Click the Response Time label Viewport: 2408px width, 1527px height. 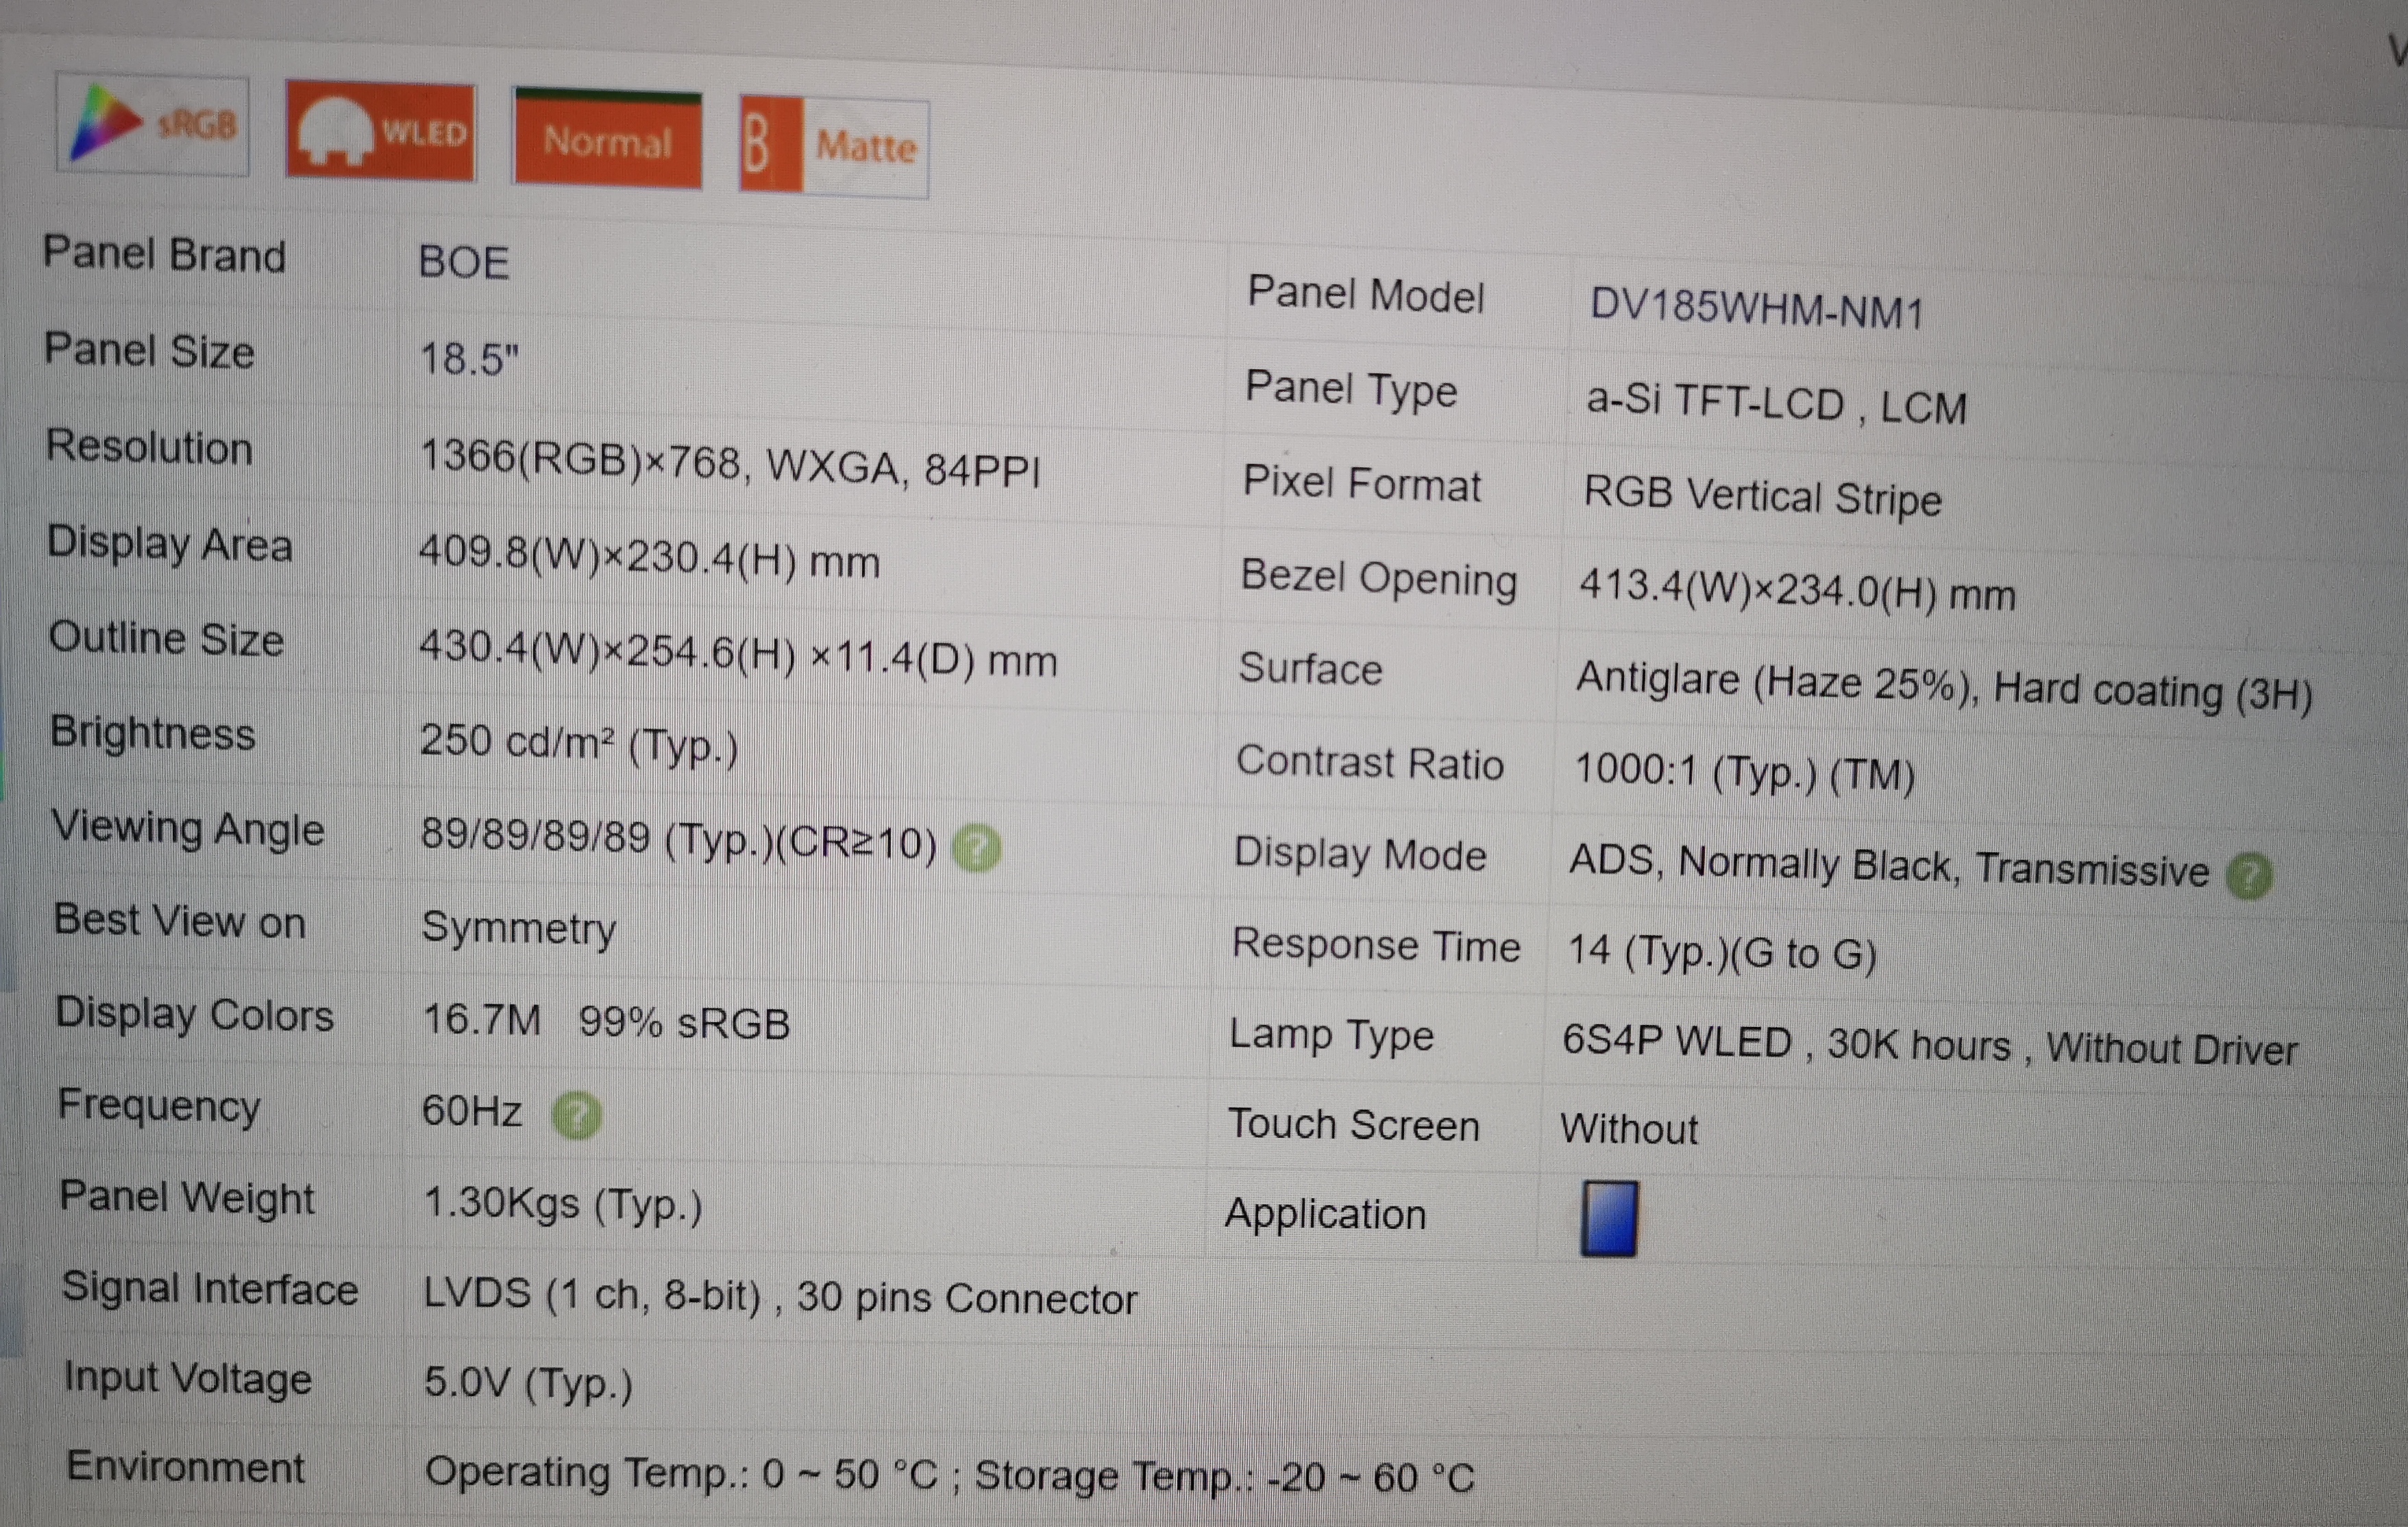pyautogui.click(x=1376, y=945)
